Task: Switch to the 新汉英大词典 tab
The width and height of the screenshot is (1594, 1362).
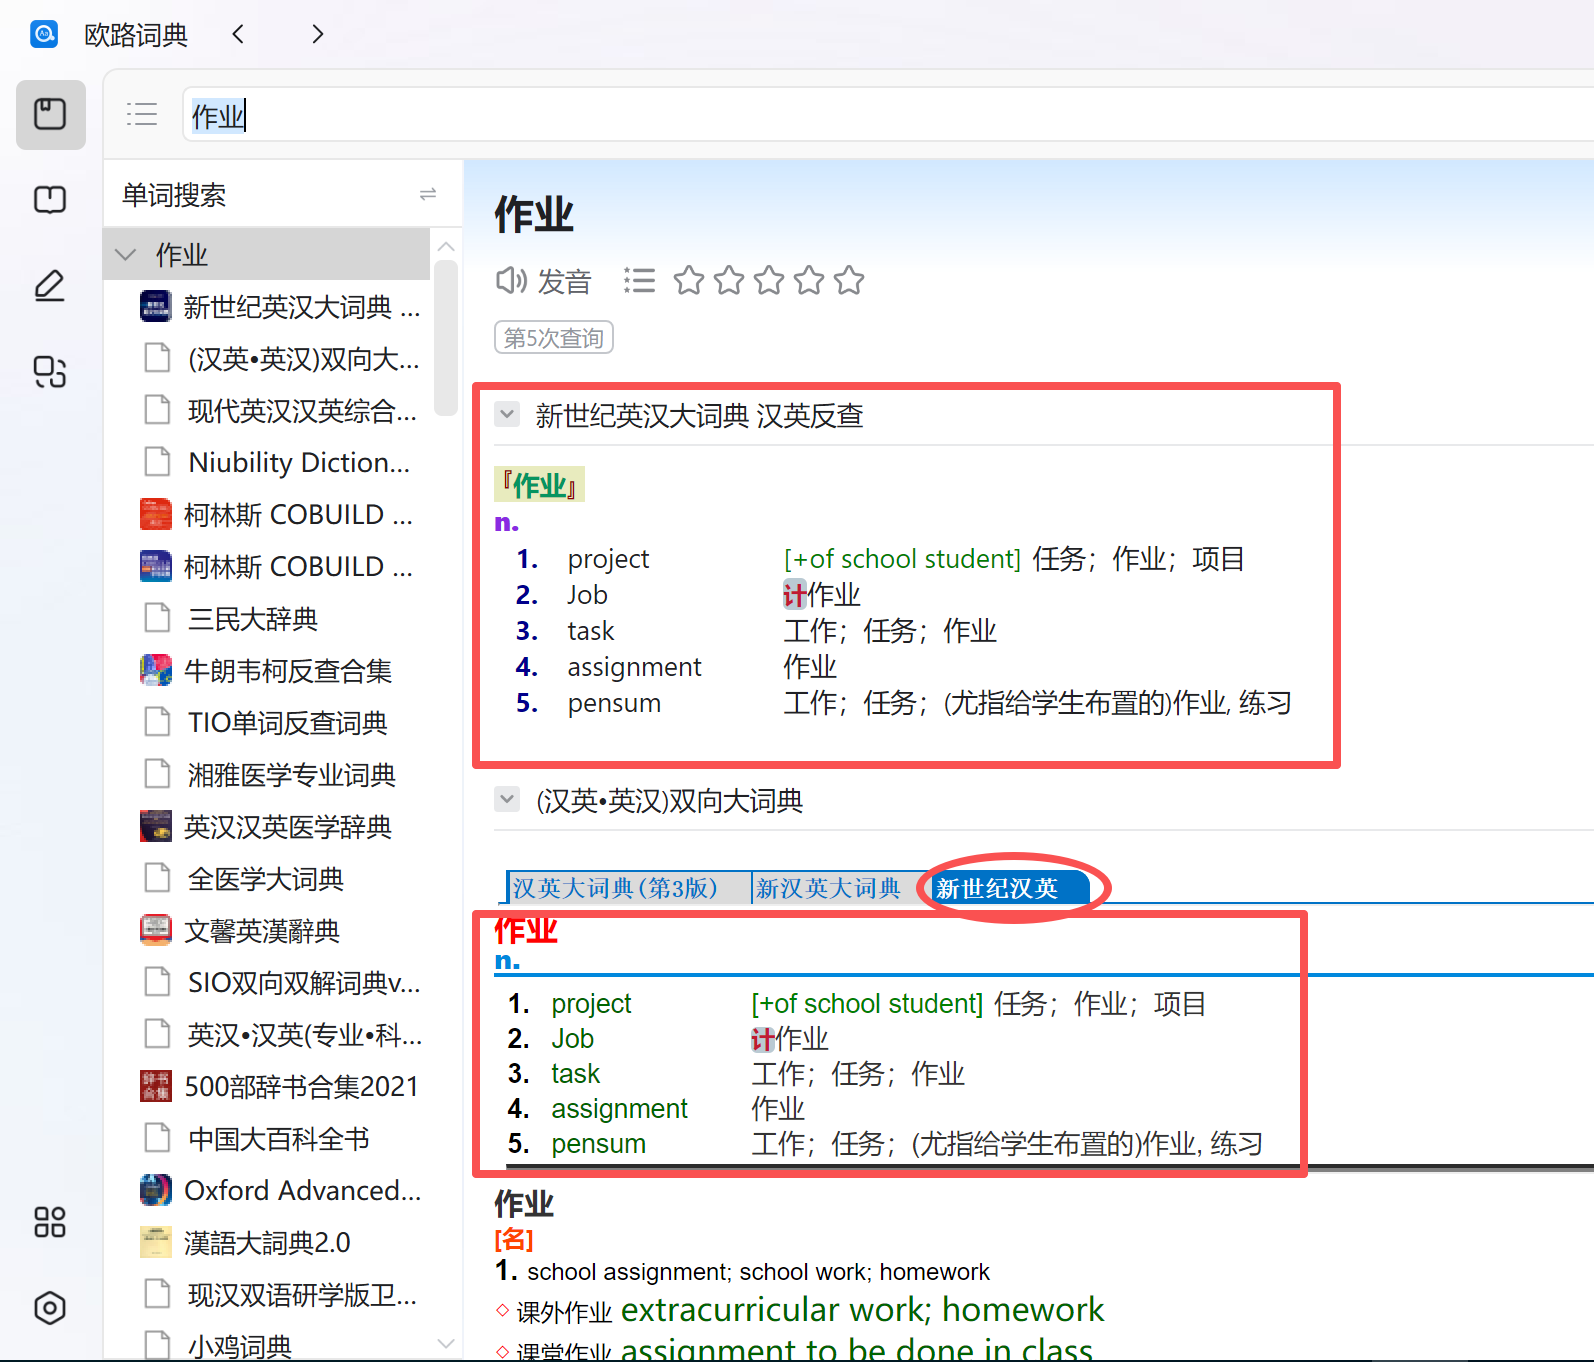Action: coord(828,888)
